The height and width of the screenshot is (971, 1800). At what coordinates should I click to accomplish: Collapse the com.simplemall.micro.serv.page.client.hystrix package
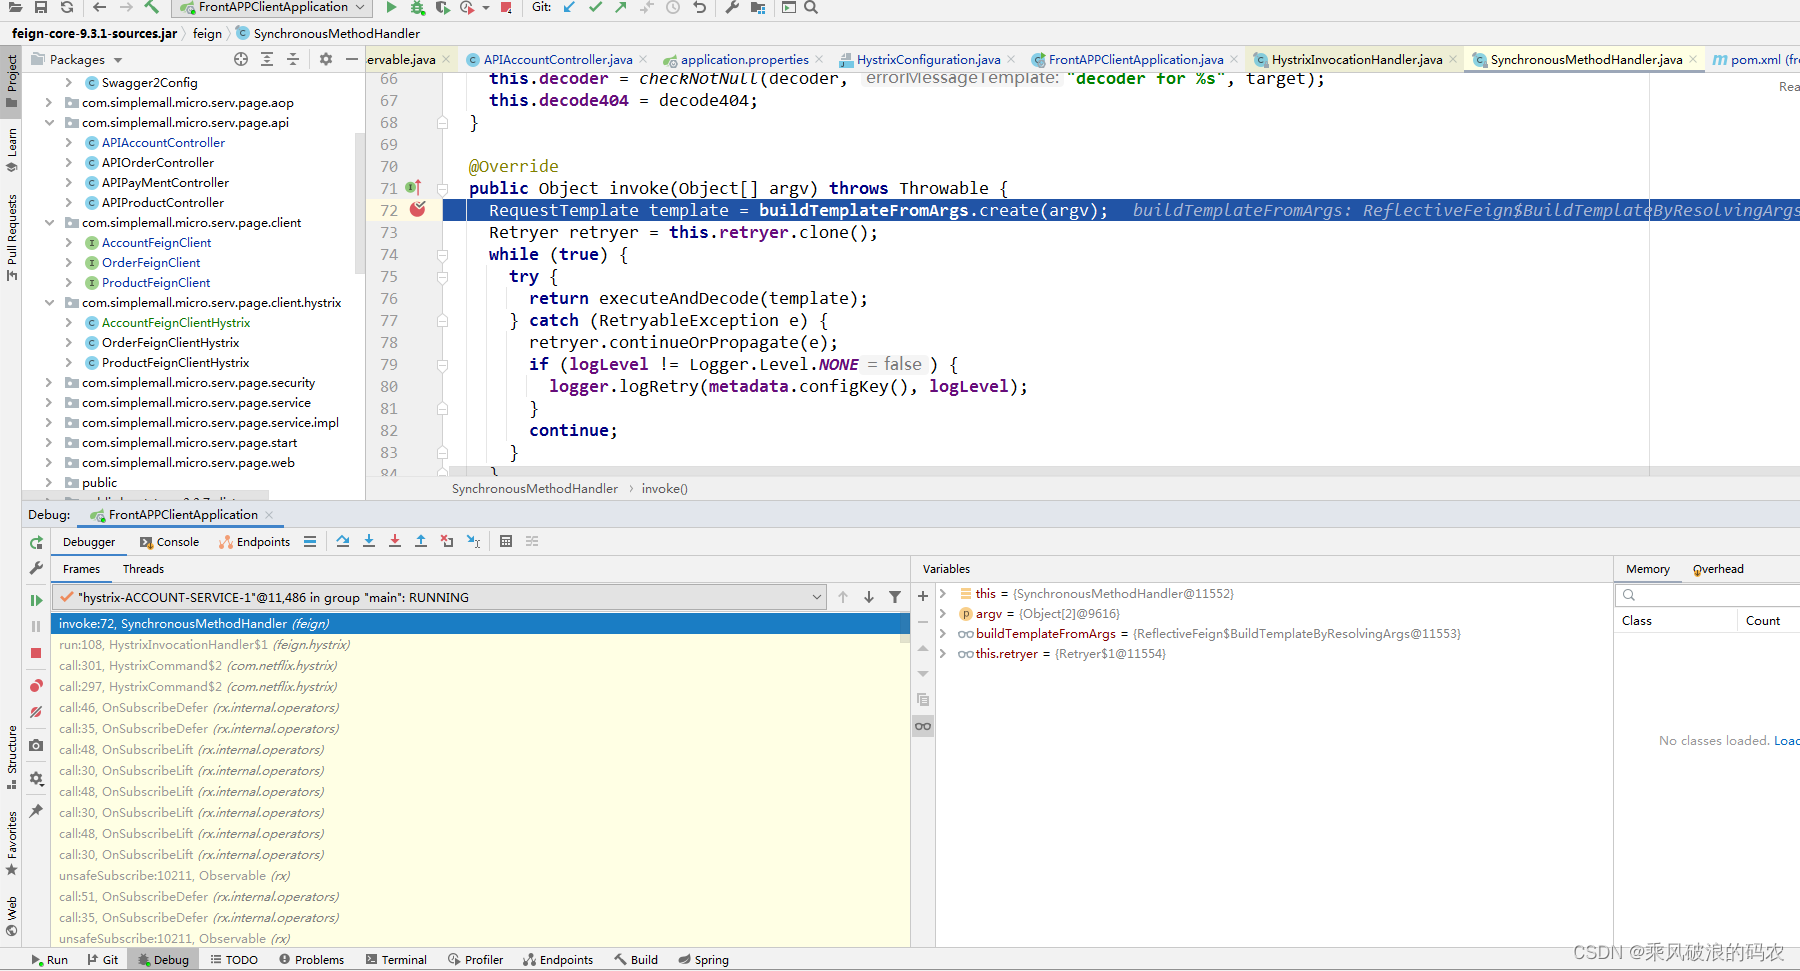[49, 302]
